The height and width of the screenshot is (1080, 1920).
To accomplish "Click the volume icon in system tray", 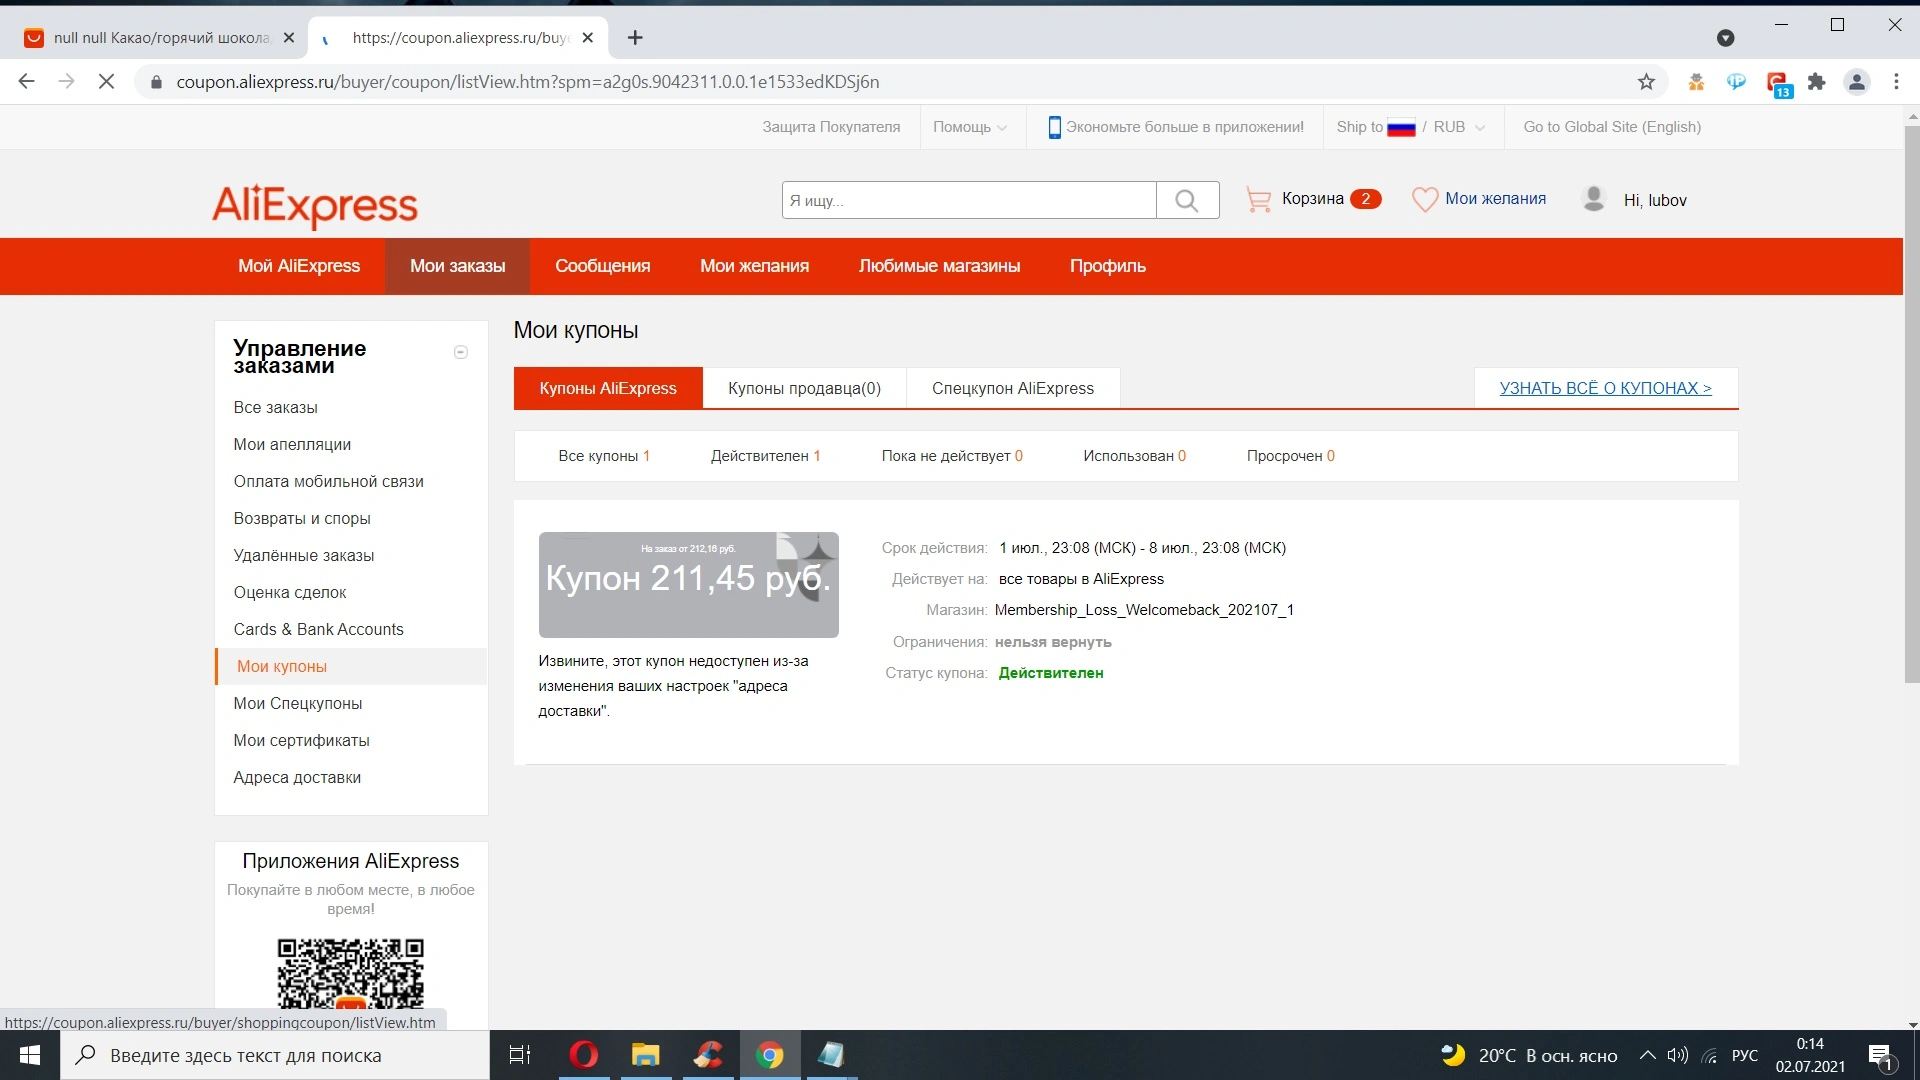I will coord(1678,1055).
